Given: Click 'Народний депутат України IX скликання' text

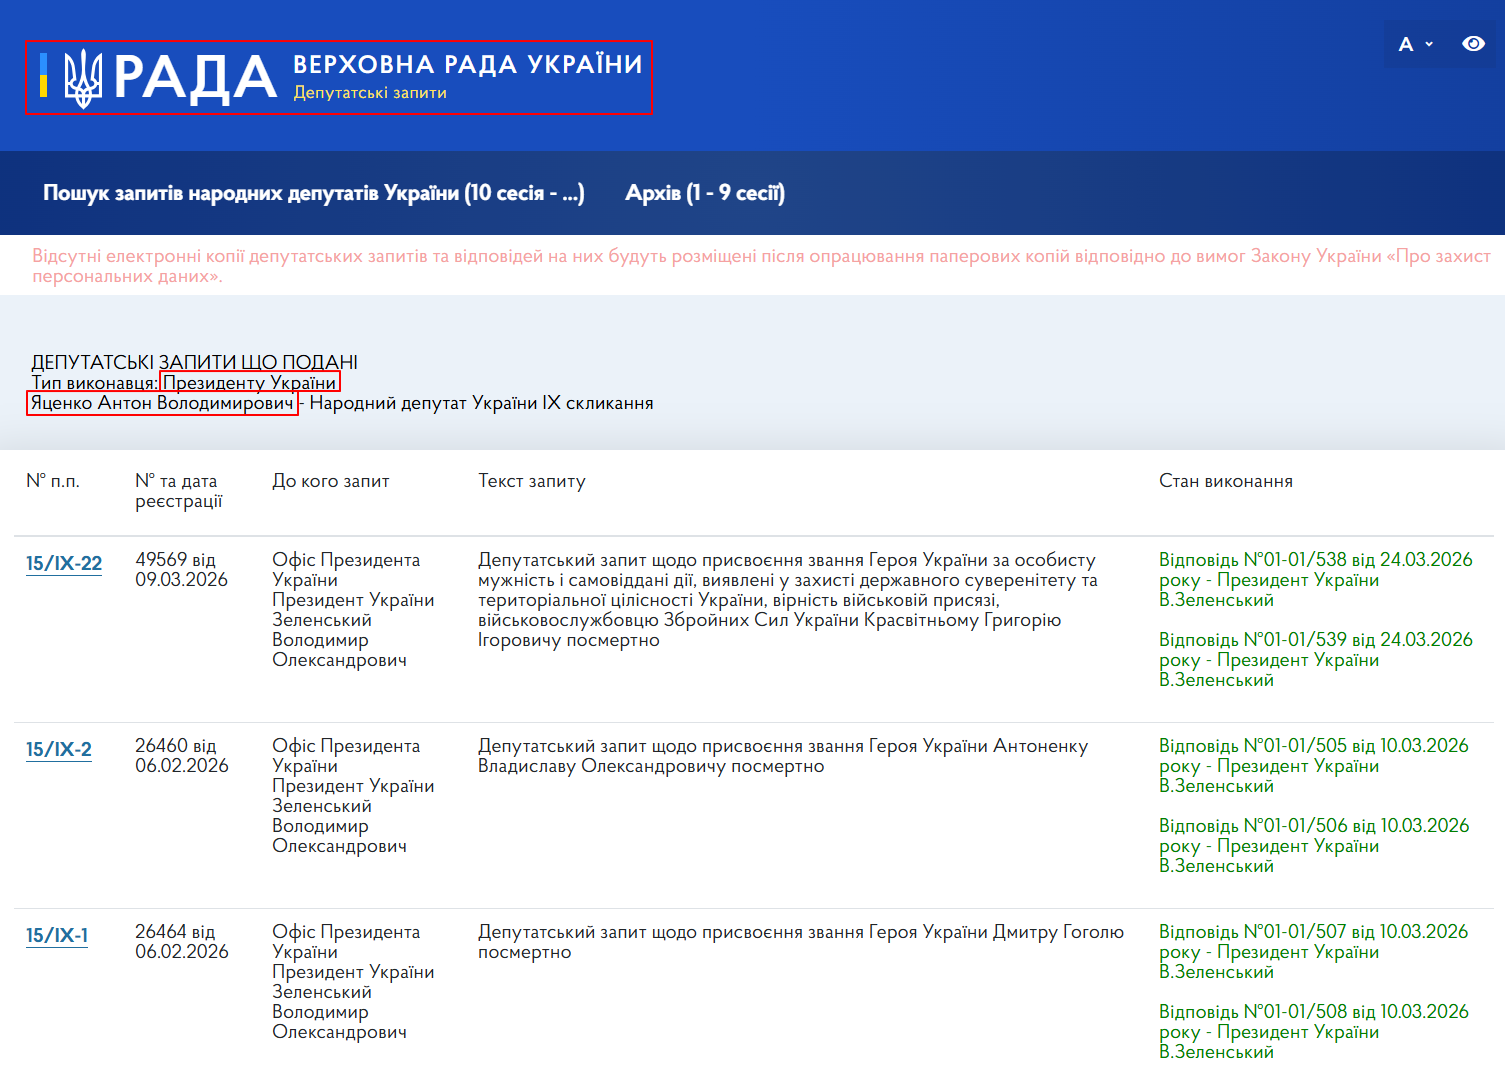Looking at the screenshot, I should (x=481, y=403).
